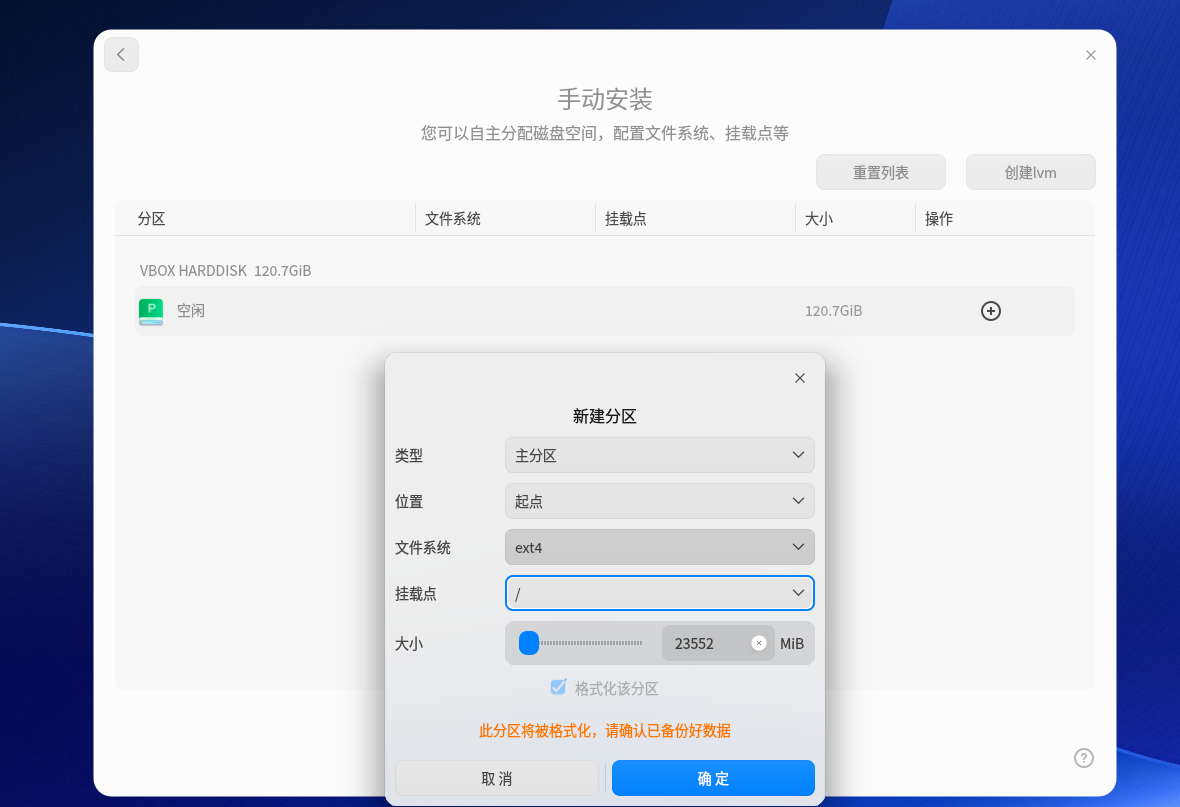Click the VBOX HARDDISK 120.7GiB label
This screenshot has width=1180, height=807.
click(225, 271)
